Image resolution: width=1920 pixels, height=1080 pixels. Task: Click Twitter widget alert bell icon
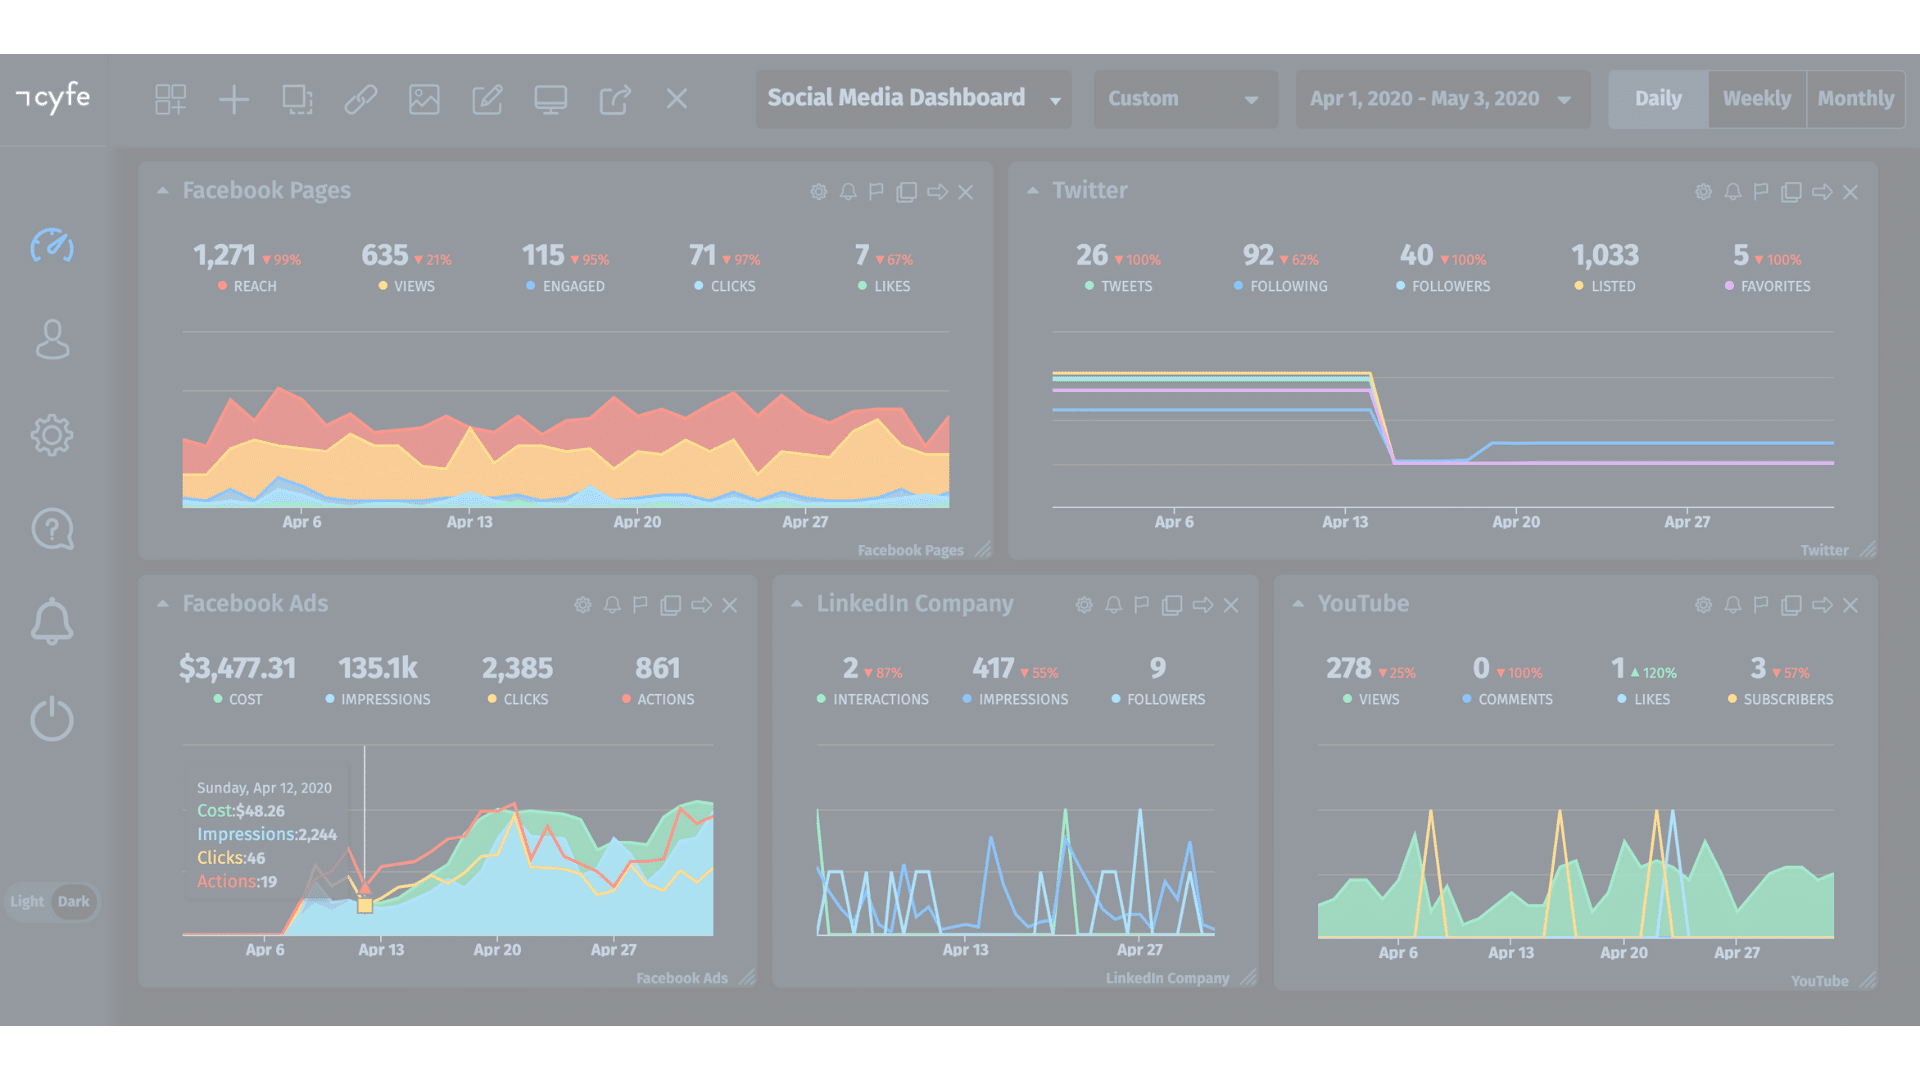tap(1733, 192)
